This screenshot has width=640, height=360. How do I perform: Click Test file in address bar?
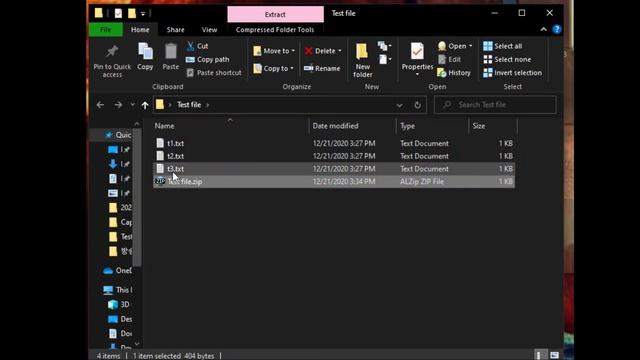[x=189, y=105]
